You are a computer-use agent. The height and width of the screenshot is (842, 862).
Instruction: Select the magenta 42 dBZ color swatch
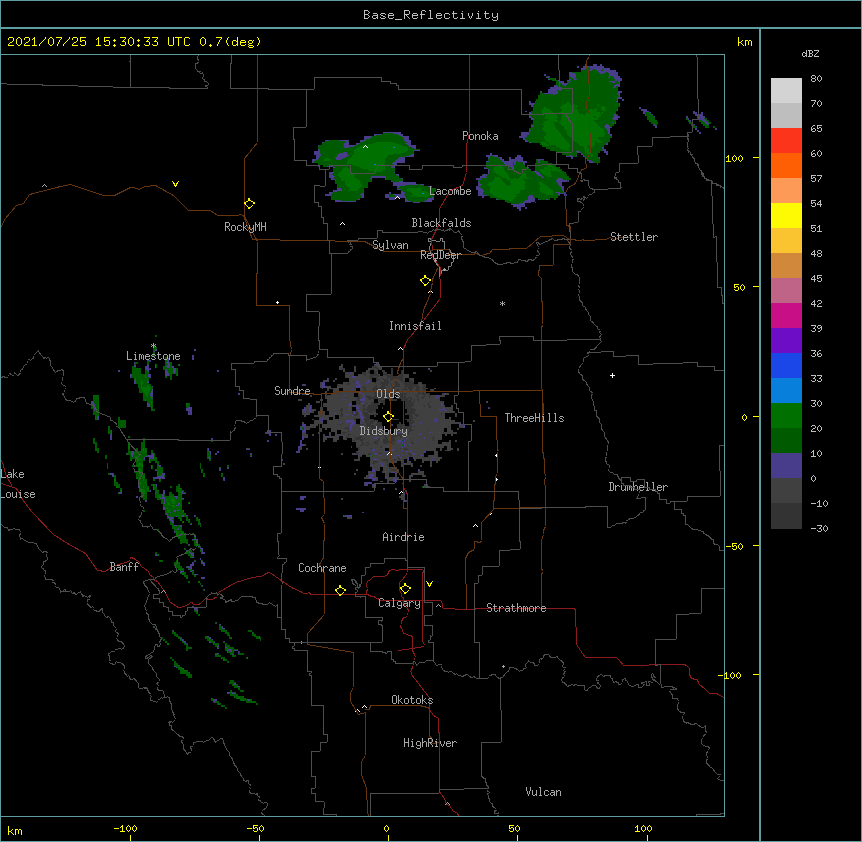786,315
